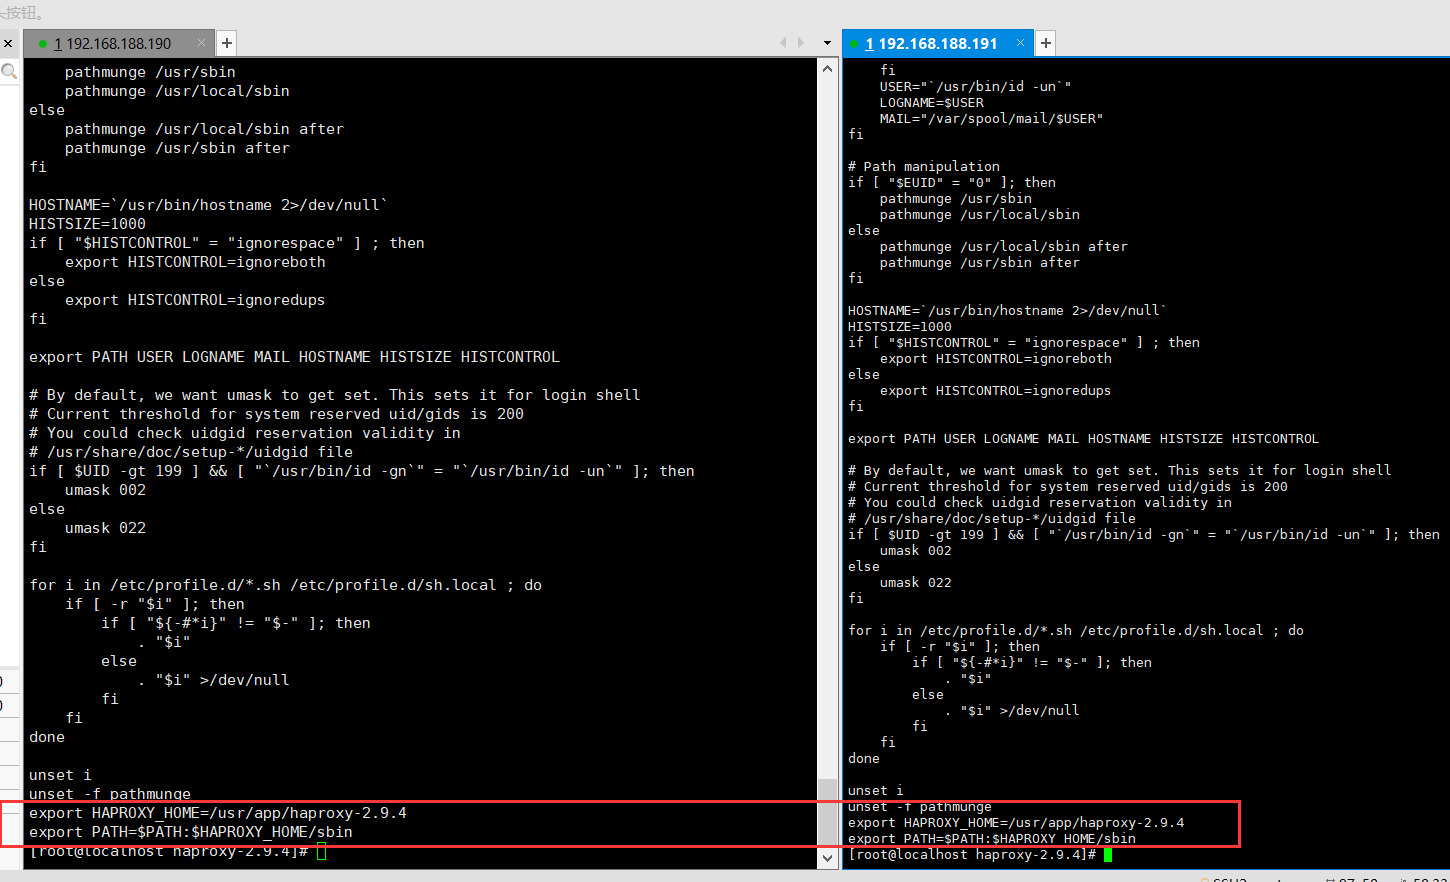Click "export HISTCONTROL=ignoreboth" in left terminal

tap(195, 262)
